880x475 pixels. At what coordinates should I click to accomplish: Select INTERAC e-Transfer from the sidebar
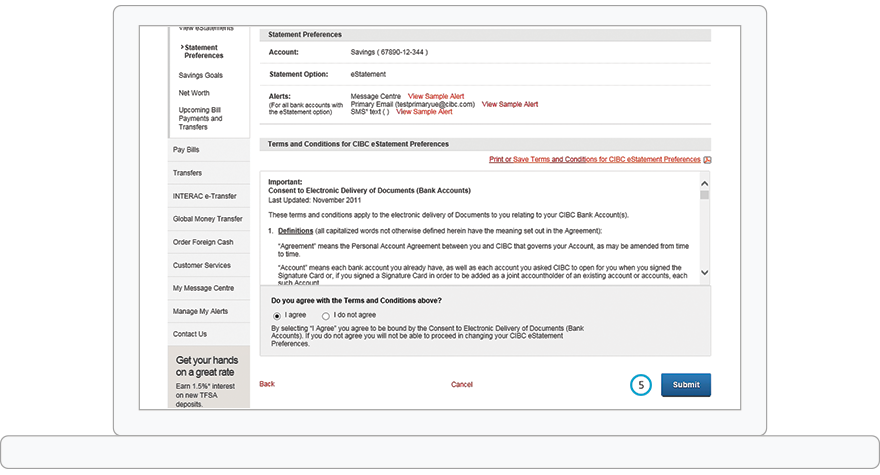coord(204,196)
